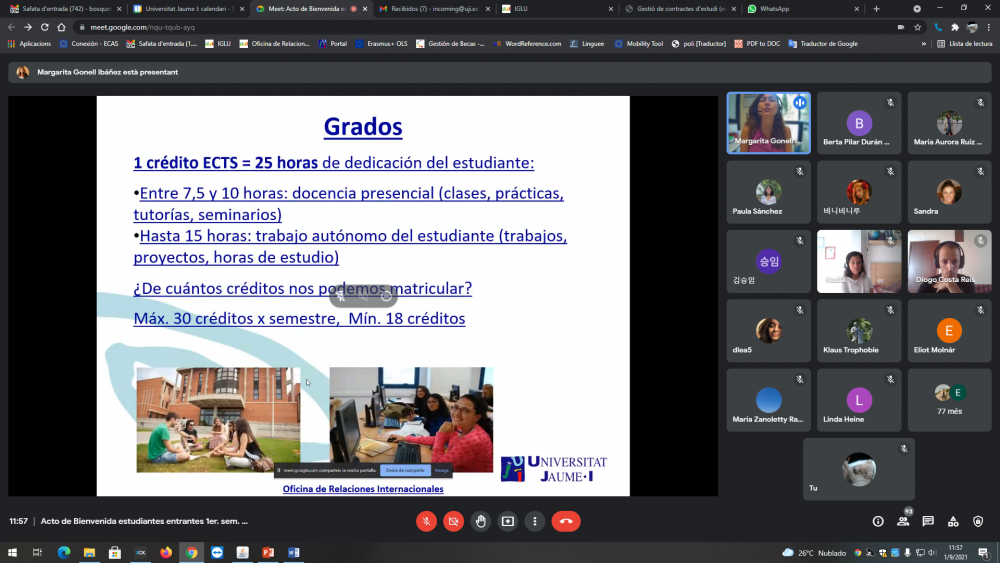The image size is (1000, 563).
Task: Turn on the camera
Action: click(453, 521)
